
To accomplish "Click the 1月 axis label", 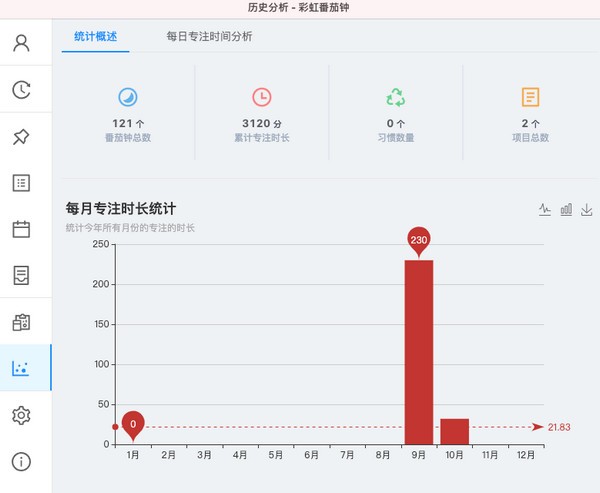I will (x=133, y=455).
